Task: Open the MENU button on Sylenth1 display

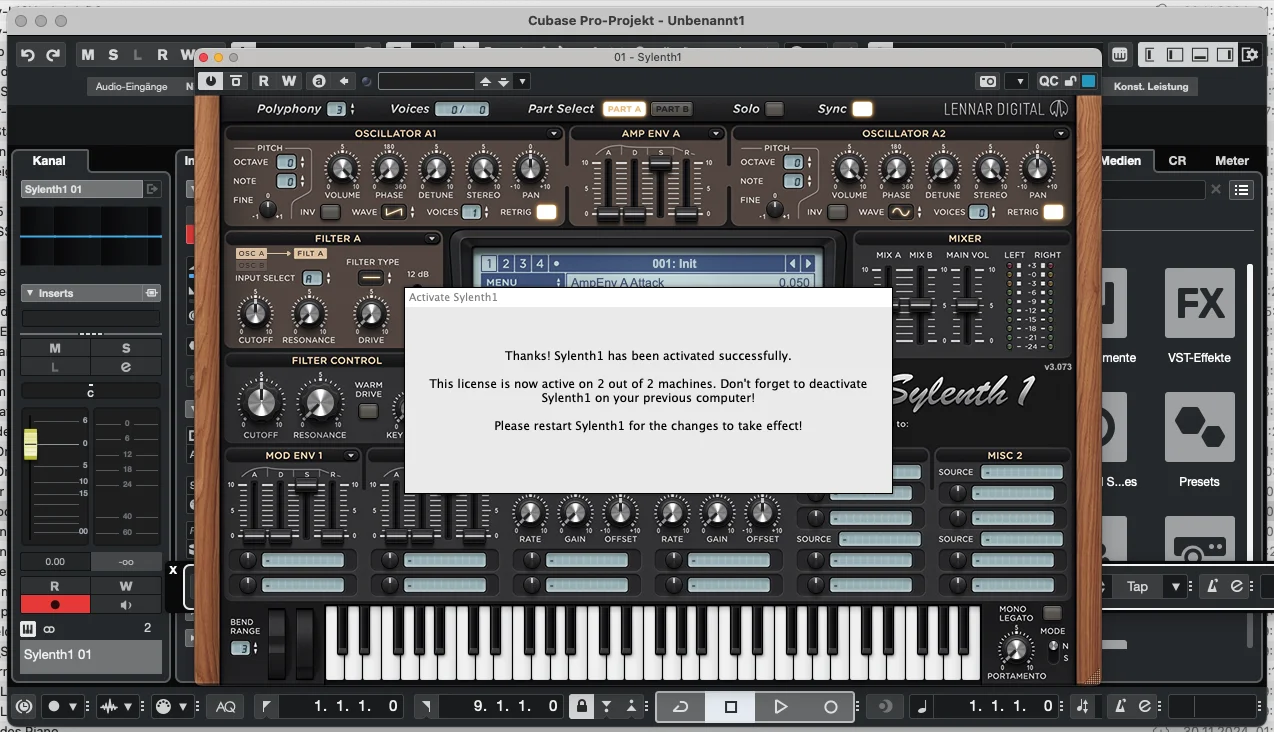Action: click(x=501, y=283)
